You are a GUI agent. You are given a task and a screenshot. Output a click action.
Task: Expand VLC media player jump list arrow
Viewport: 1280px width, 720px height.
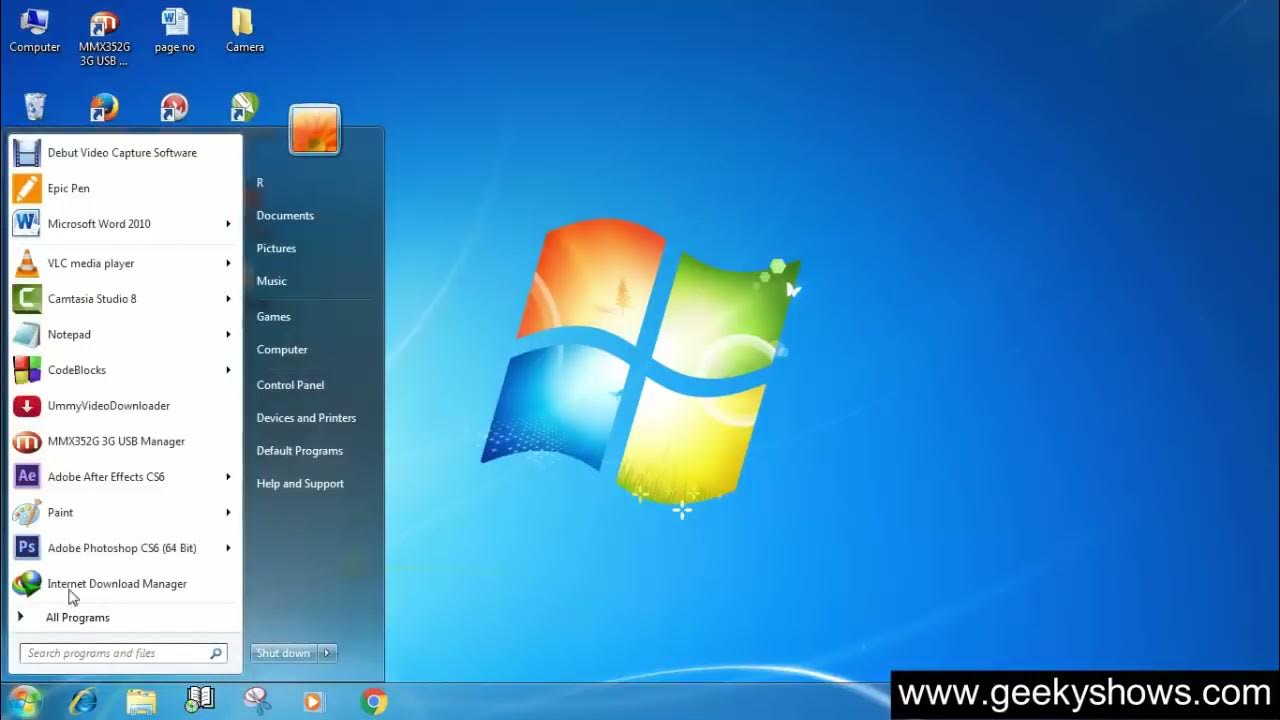229,263
